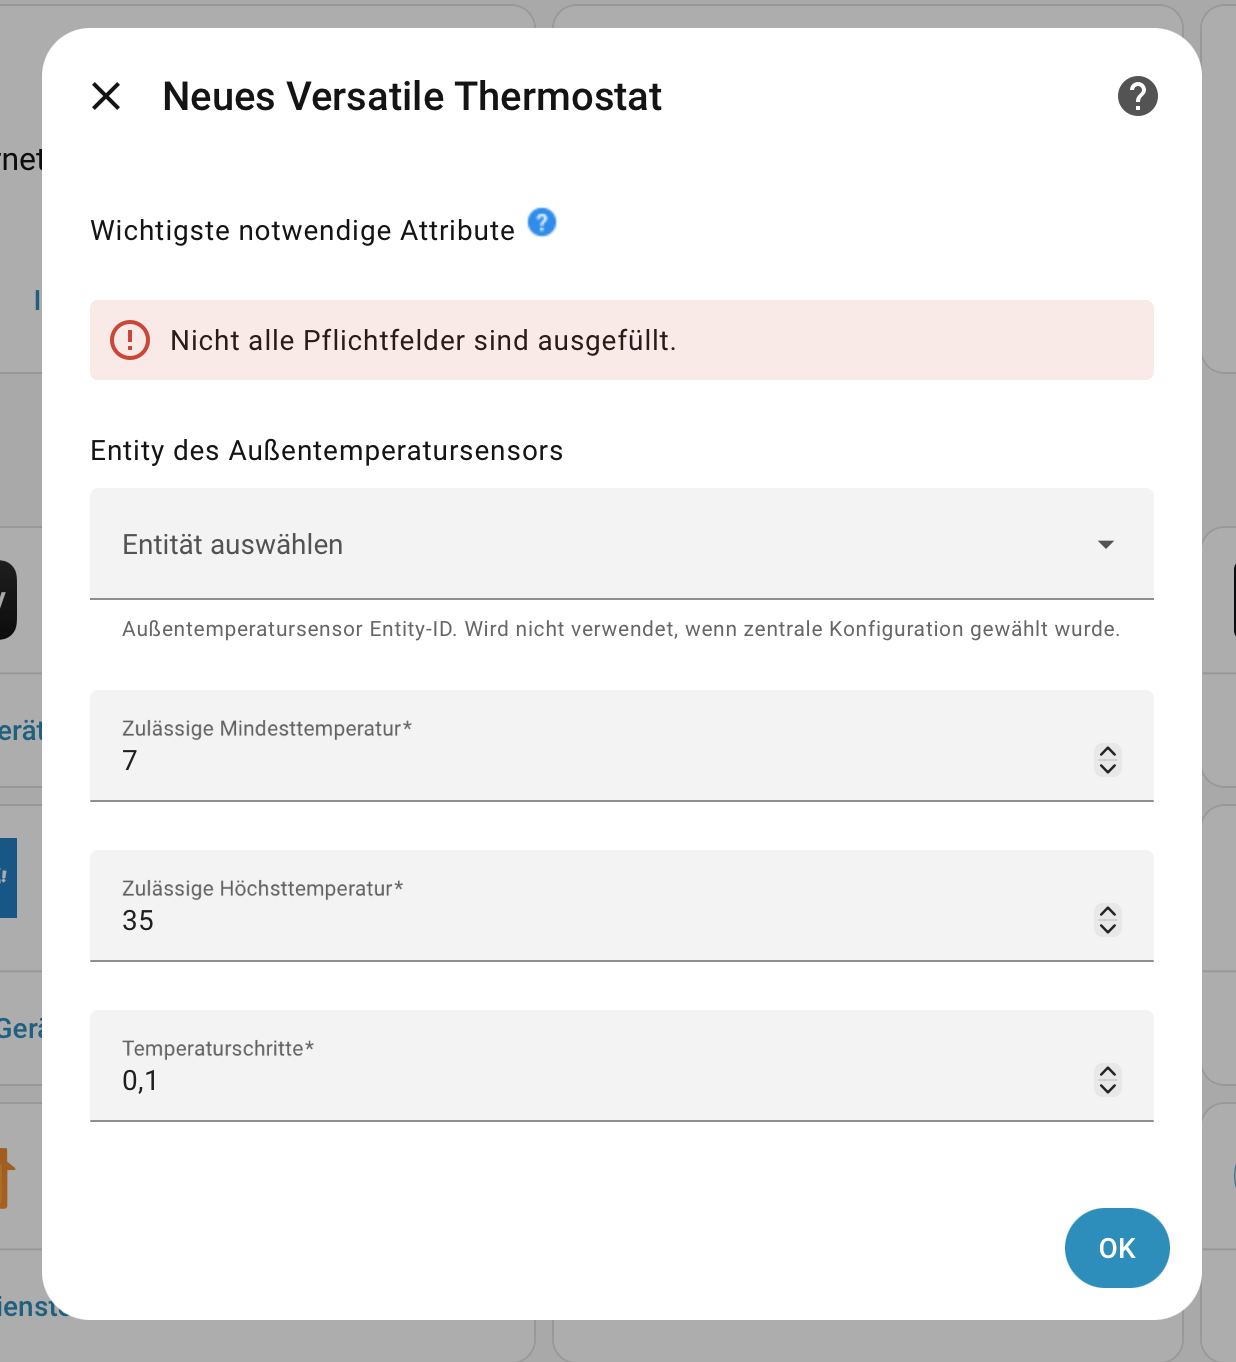Click the Außentemperatursensor Entity-ID helper text

[x=620, y=629]
